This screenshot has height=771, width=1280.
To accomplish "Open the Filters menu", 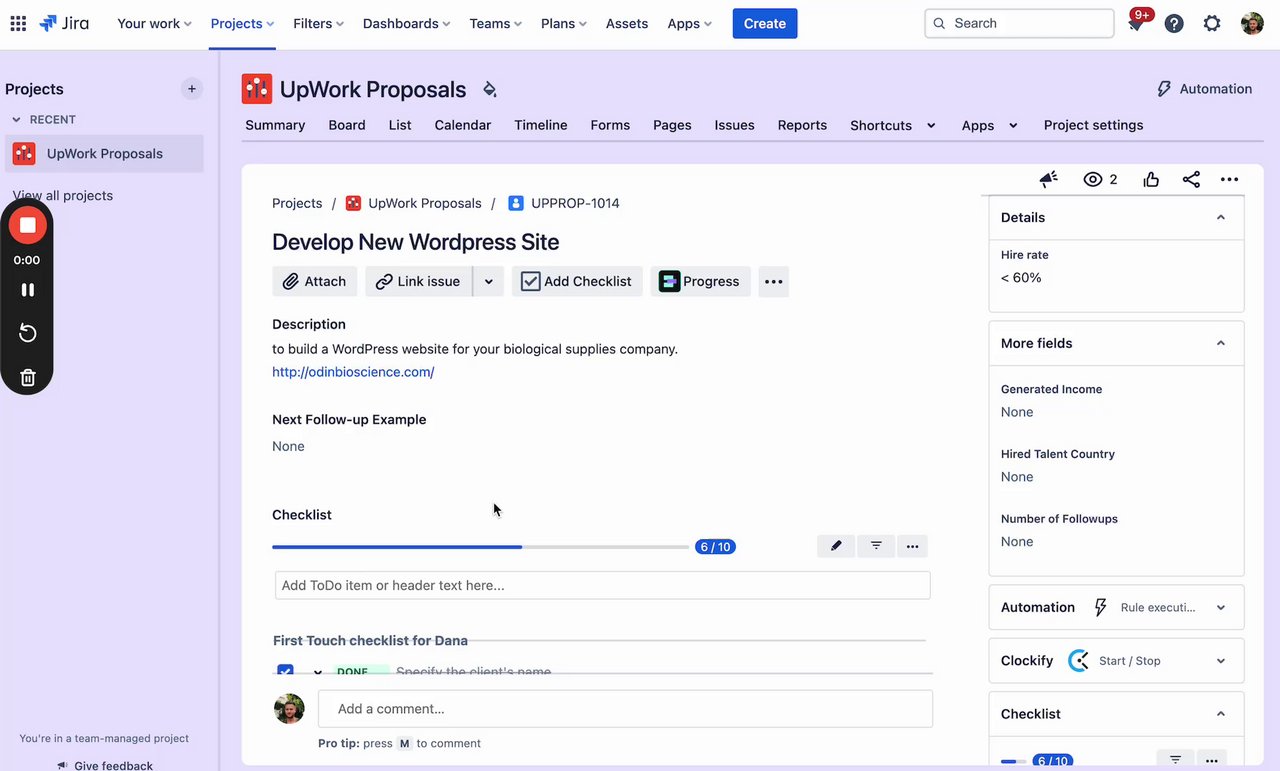I will (318, 23).
